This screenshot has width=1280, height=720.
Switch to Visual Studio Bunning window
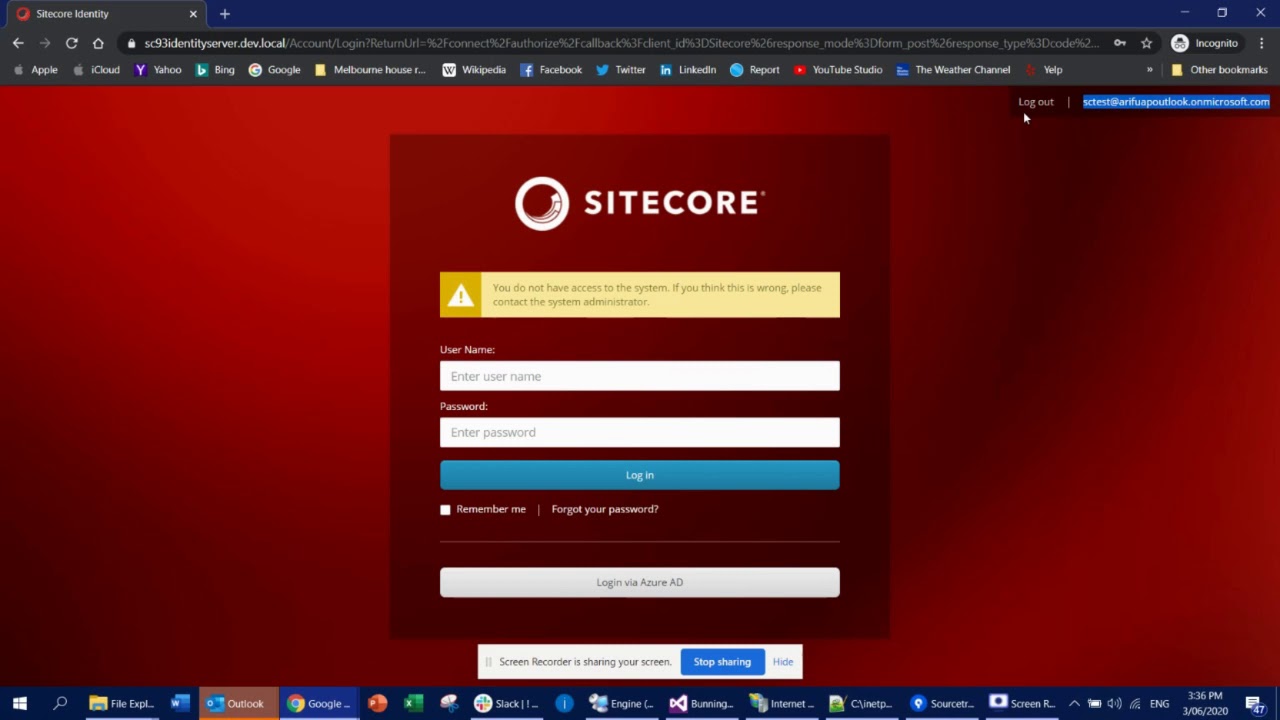click(x=702, y=704)
